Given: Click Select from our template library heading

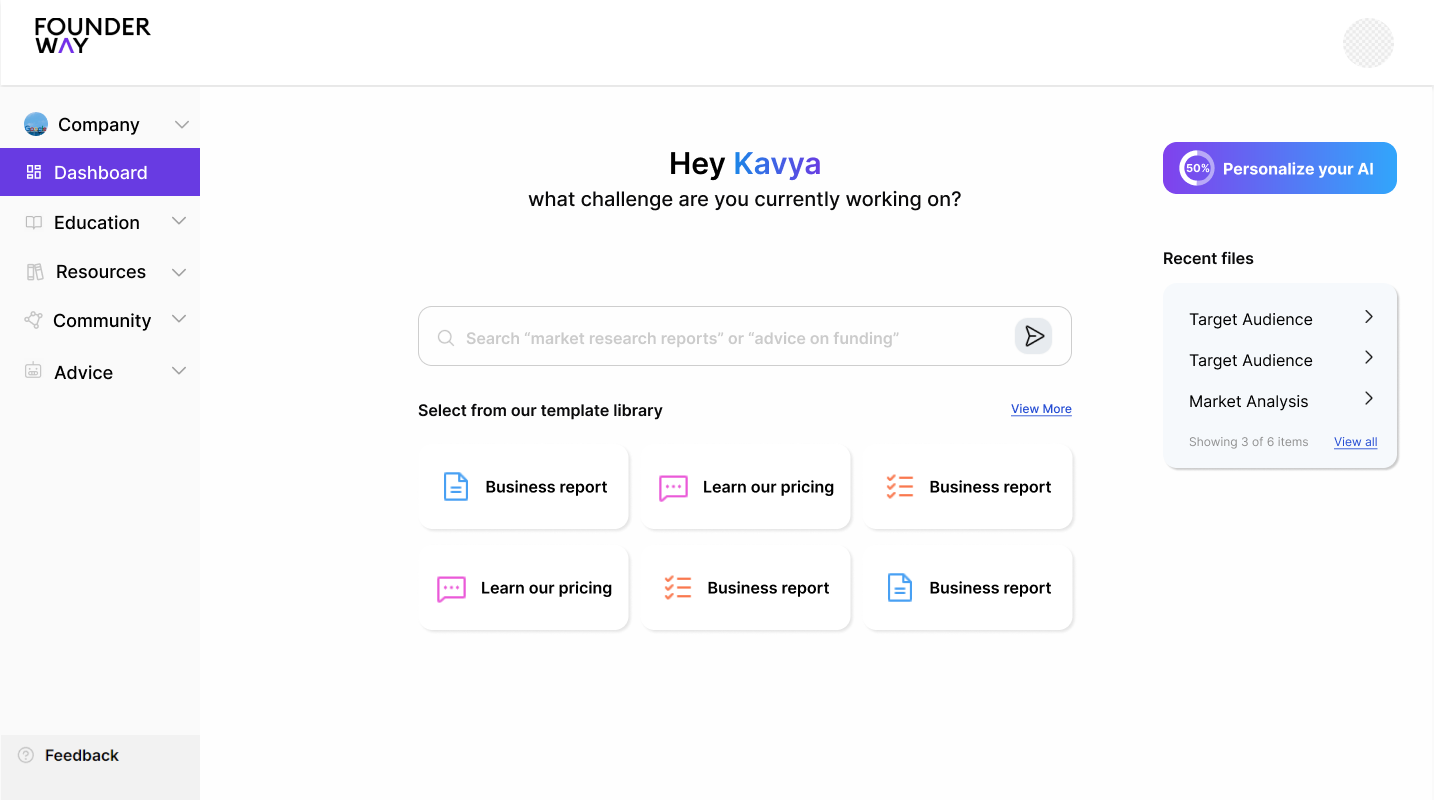Looking at the screenshot, I should 540,410.
